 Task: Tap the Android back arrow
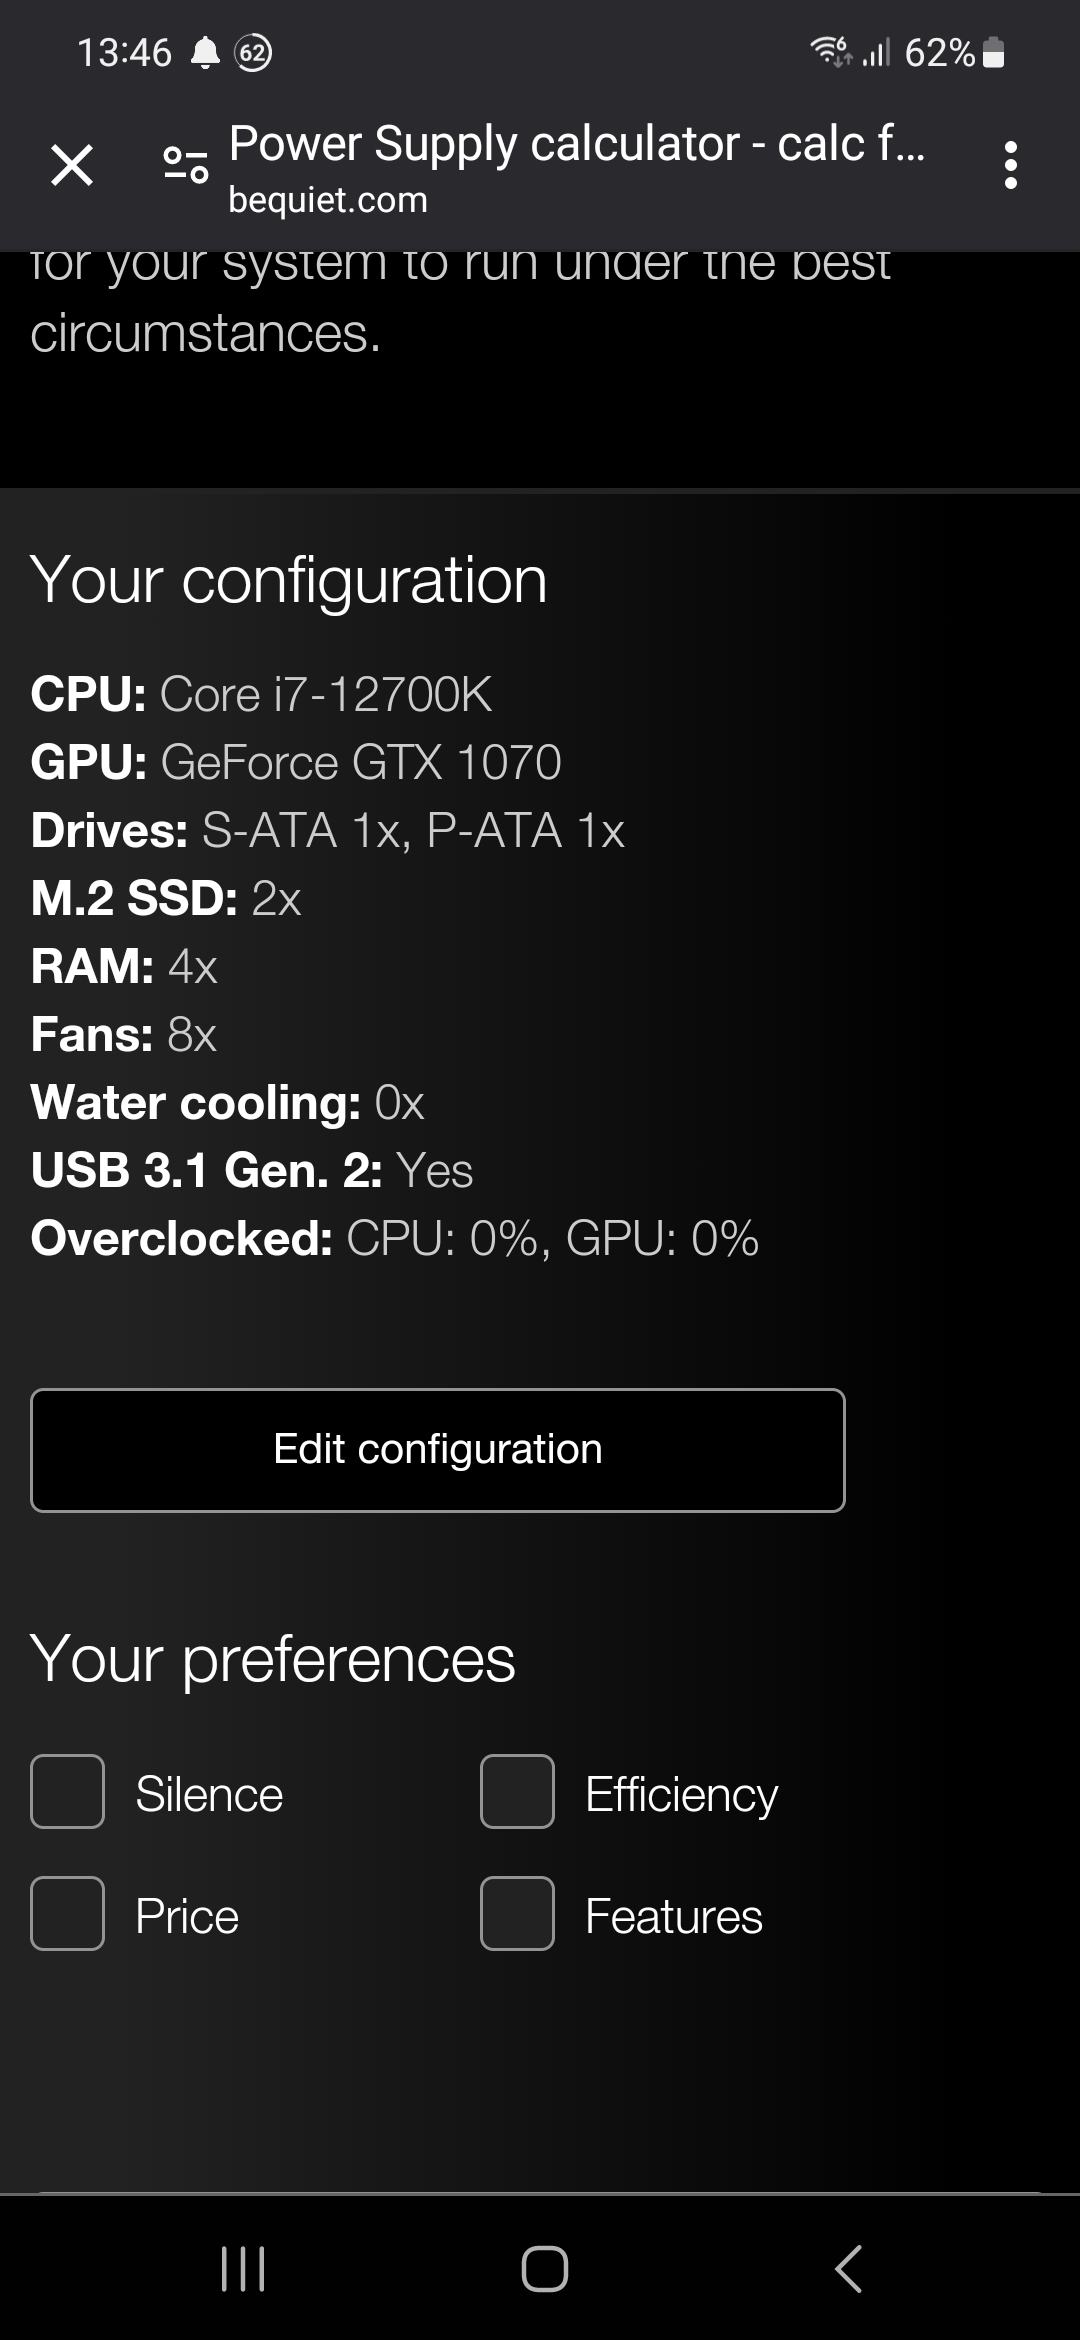(848, 2268)
